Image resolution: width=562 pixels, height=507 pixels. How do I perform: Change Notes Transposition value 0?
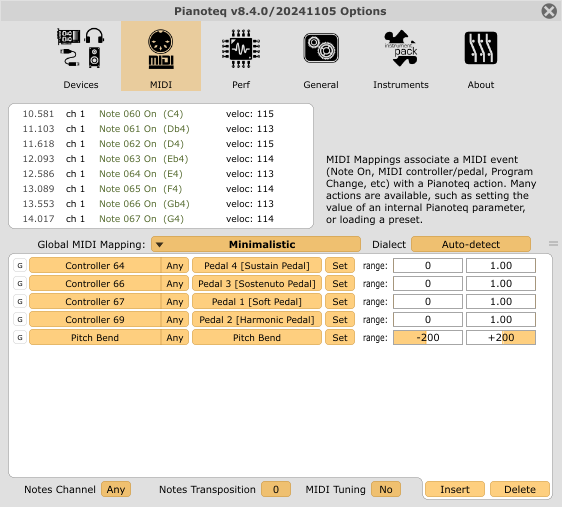point(276,489)
